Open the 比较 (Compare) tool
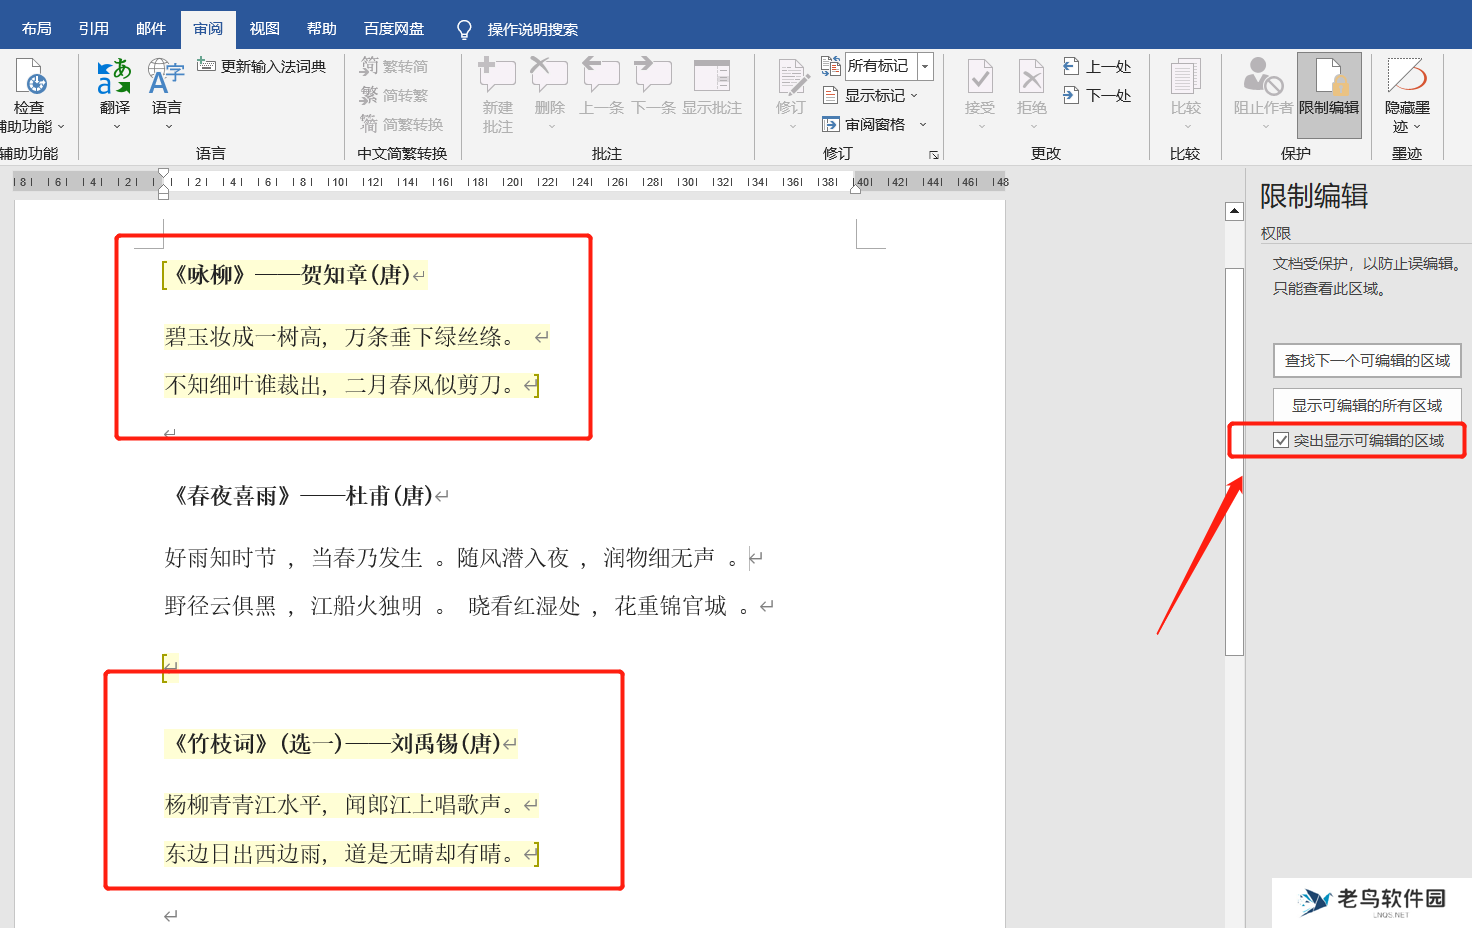1472x928 pixels. click(1185, 90)
